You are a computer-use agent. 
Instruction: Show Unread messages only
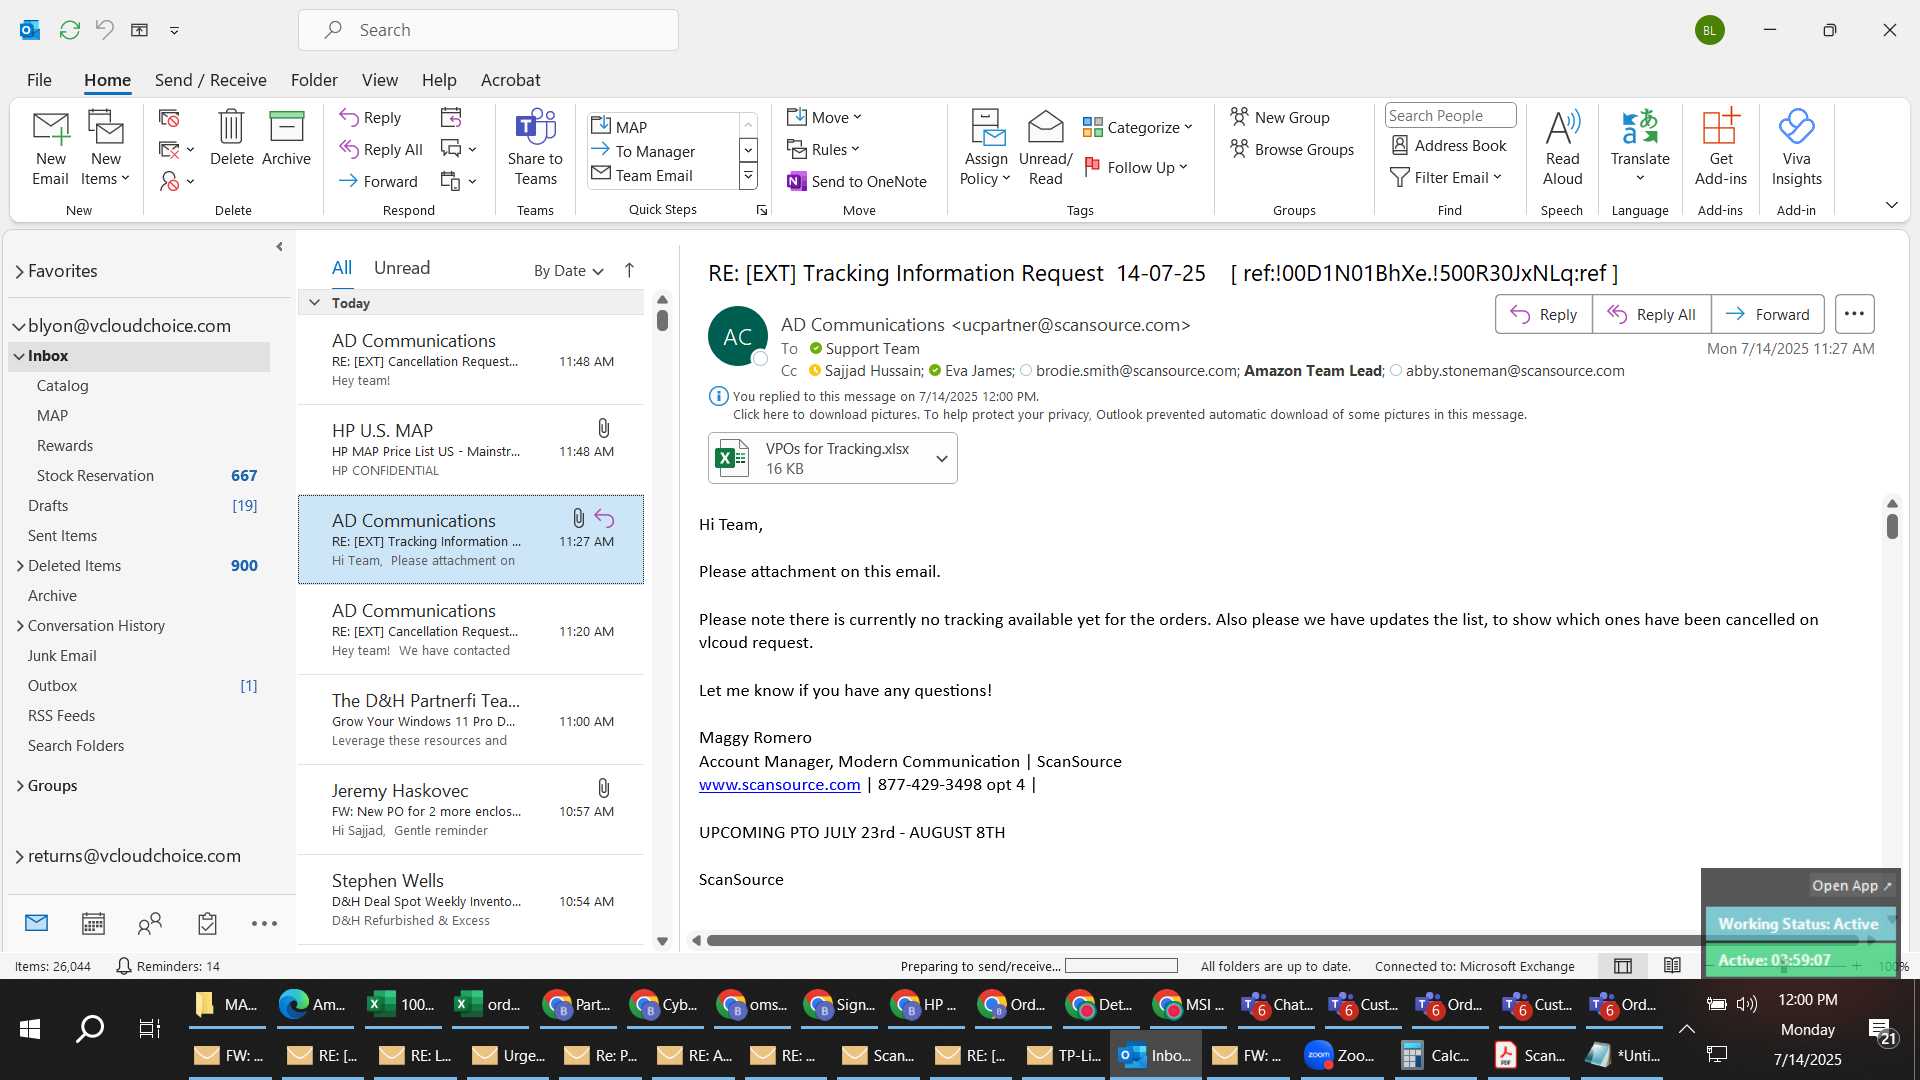(401, 268)
